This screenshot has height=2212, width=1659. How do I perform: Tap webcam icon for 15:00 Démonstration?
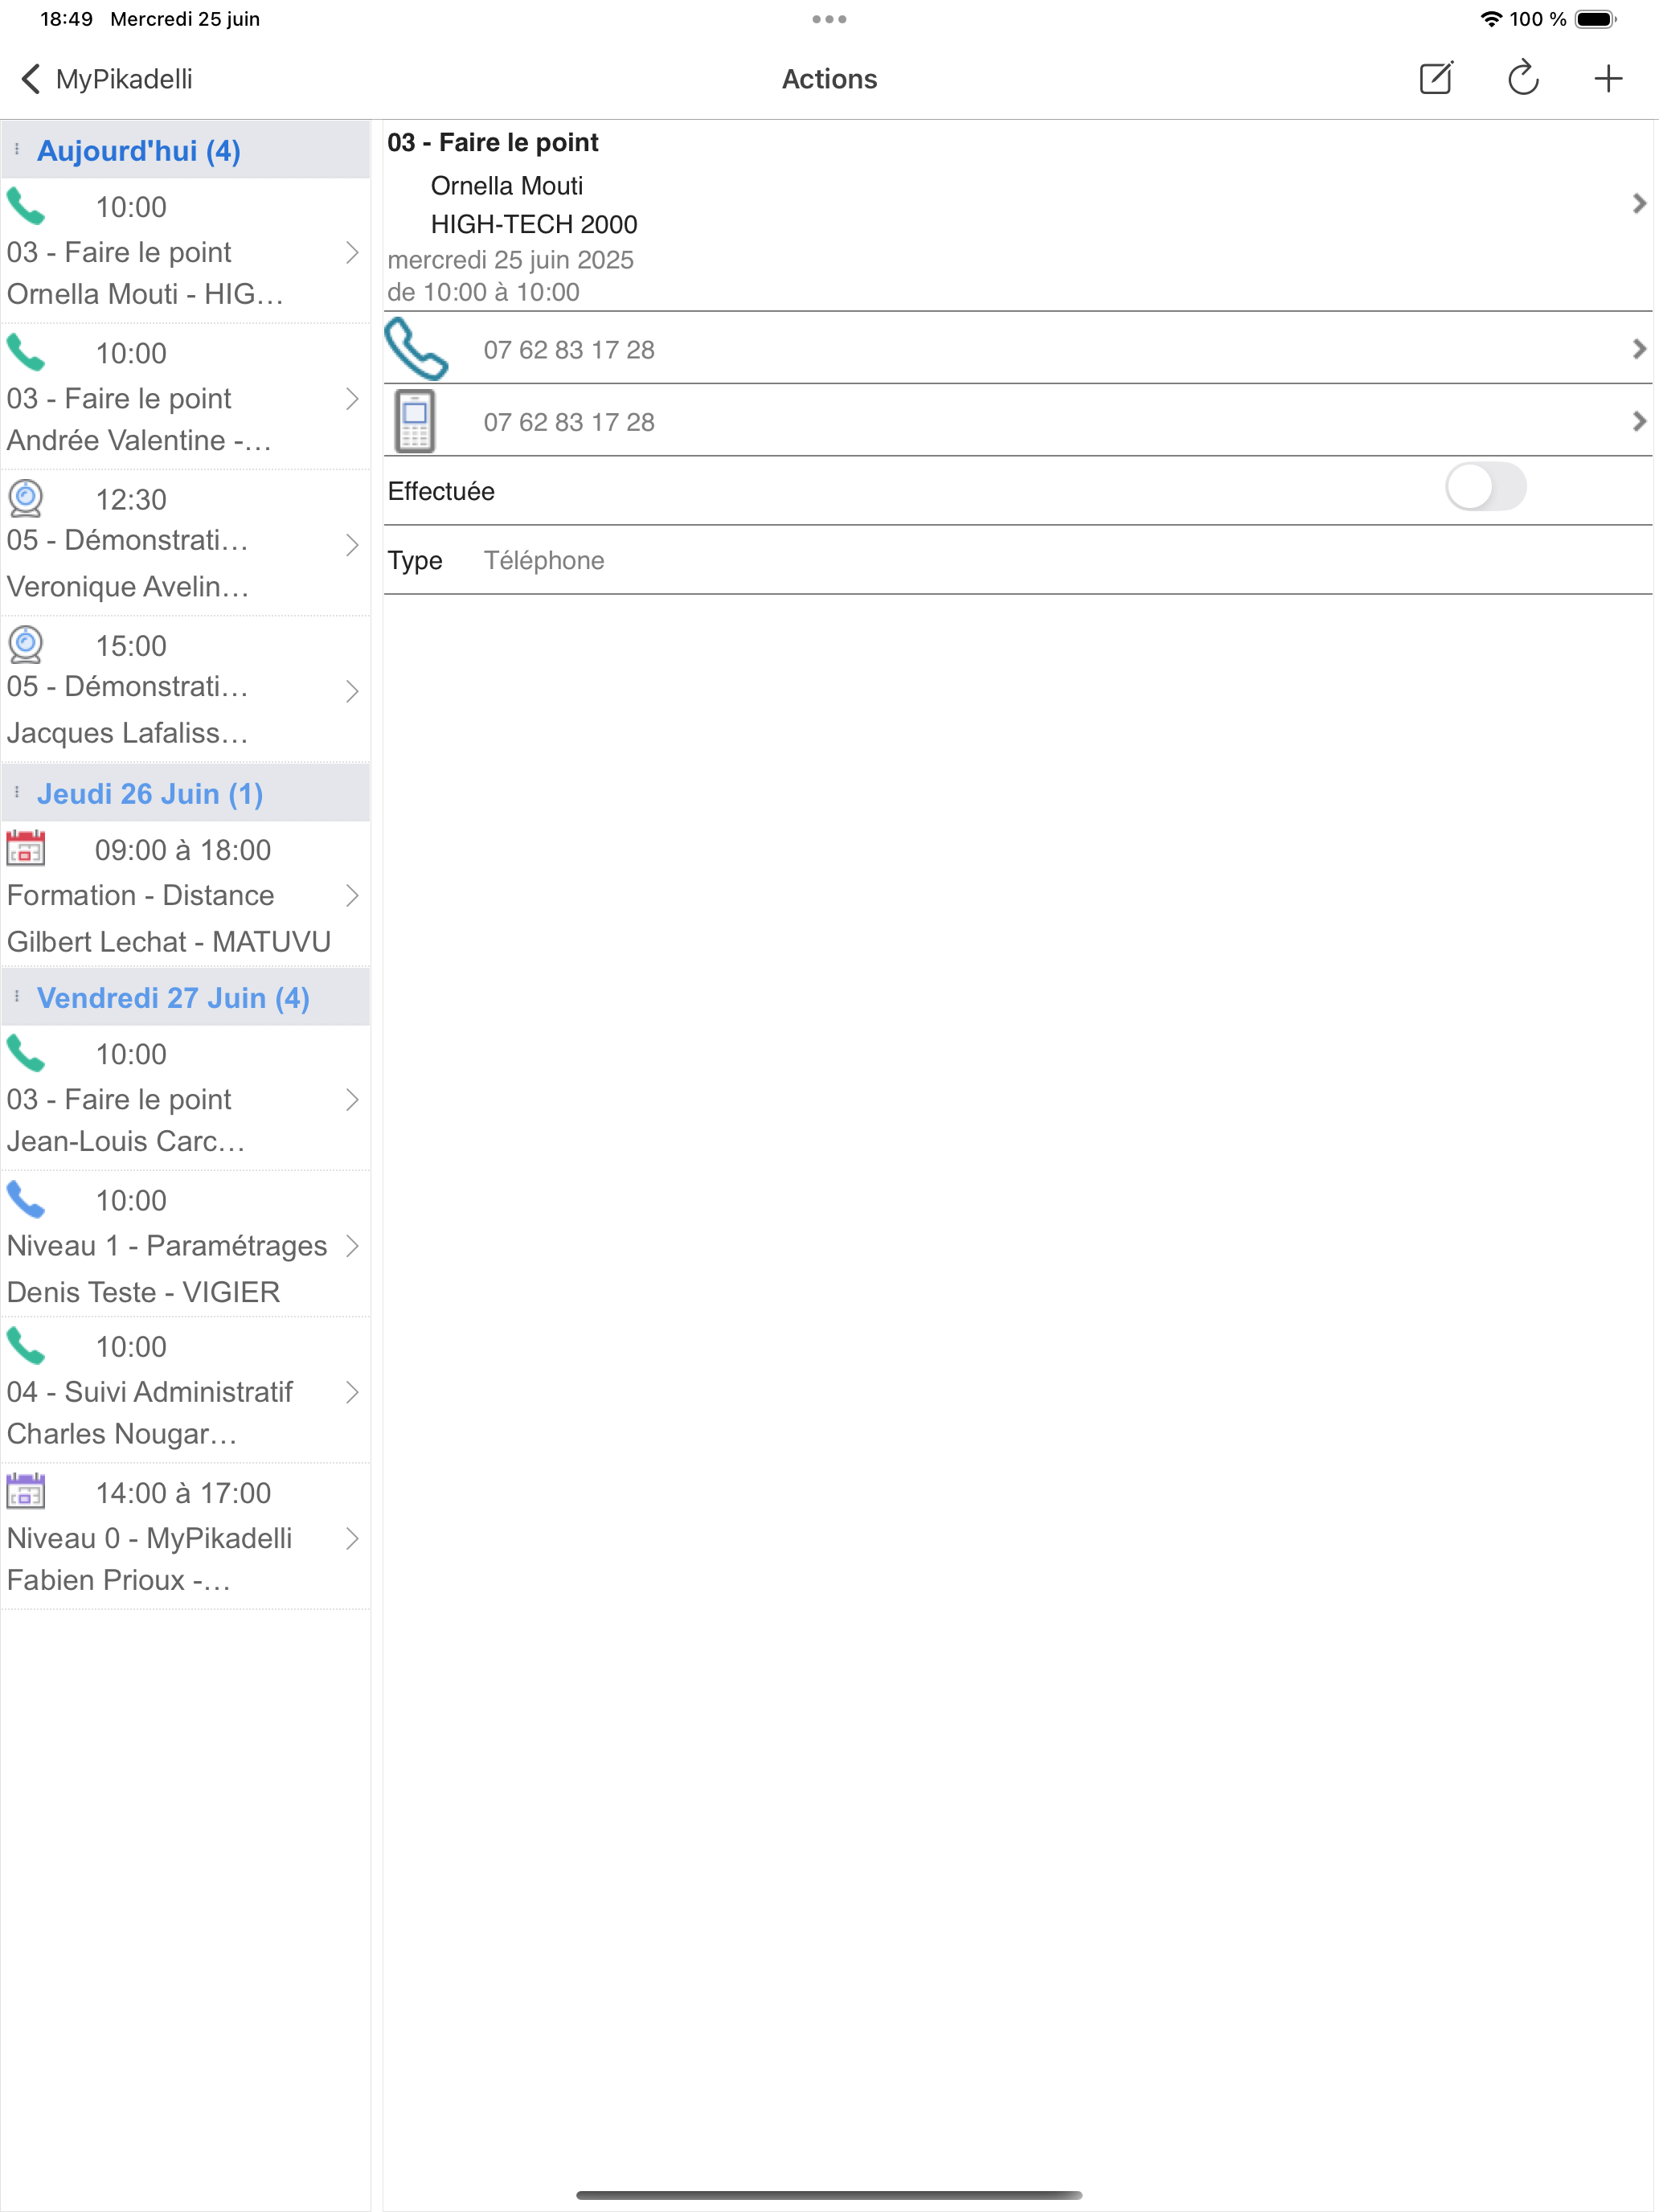(26, 645)
